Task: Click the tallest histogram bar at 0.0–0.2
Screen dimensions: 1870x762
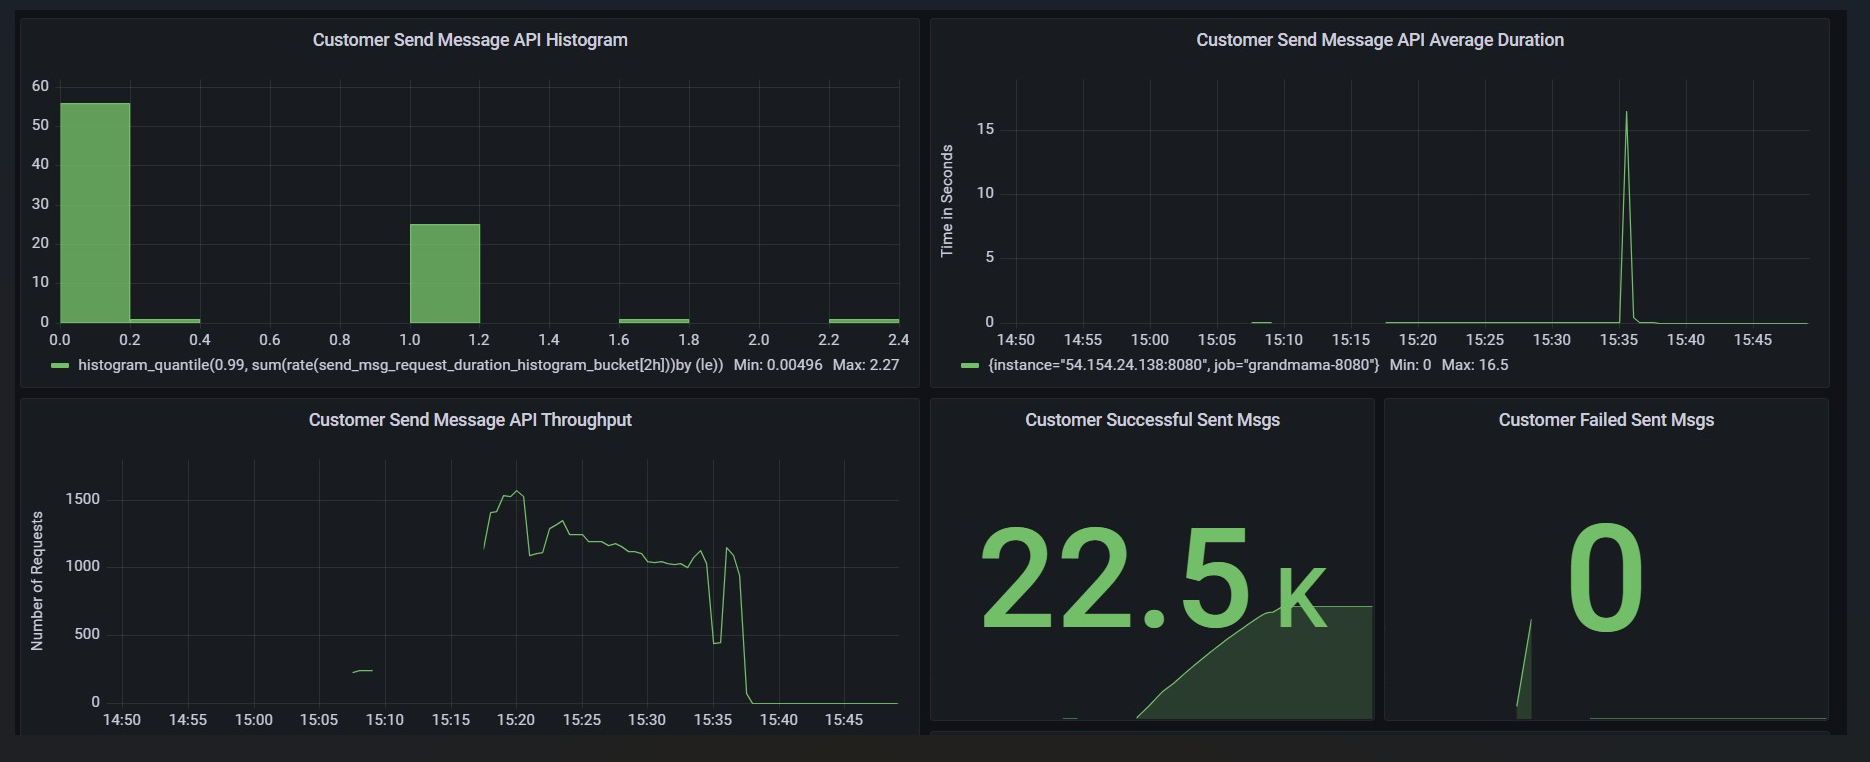Action: pyautogui.click(x=95, y=212)
